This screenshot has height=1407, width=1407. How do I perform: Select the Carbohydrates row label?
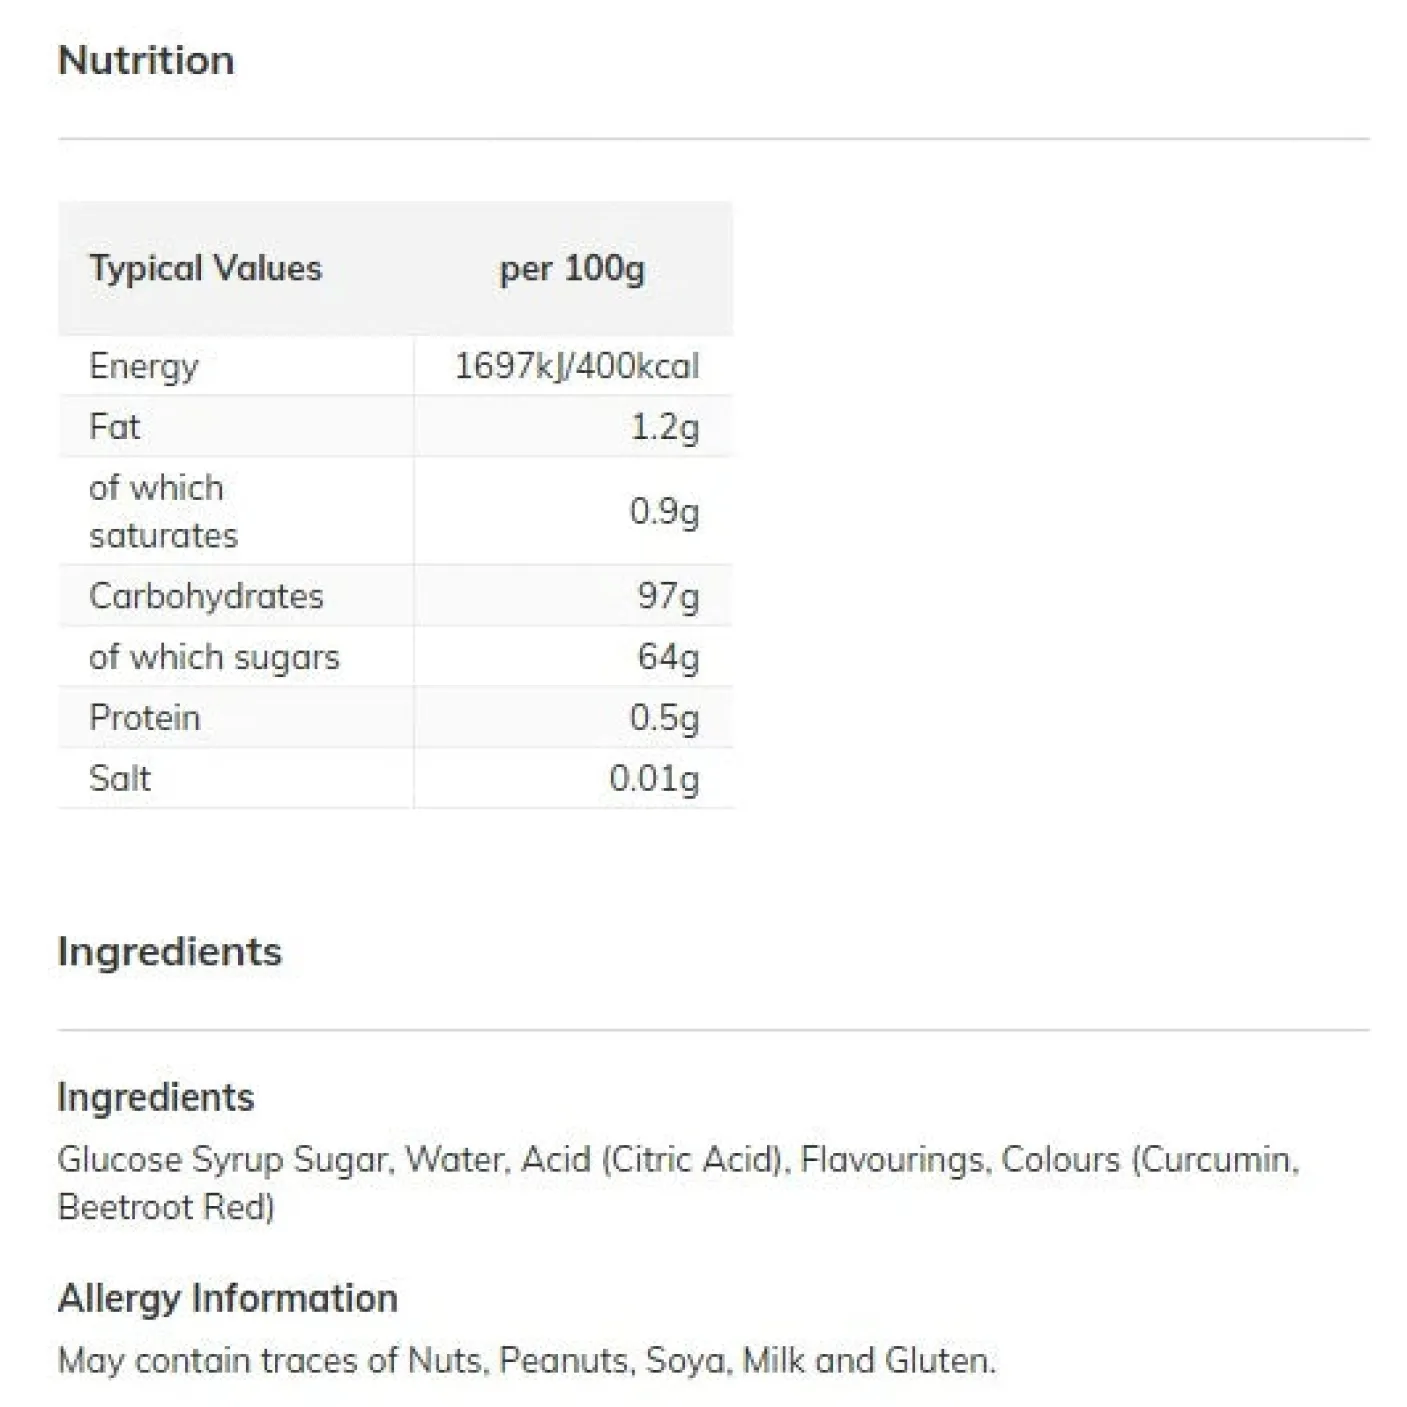click(206, 596)
